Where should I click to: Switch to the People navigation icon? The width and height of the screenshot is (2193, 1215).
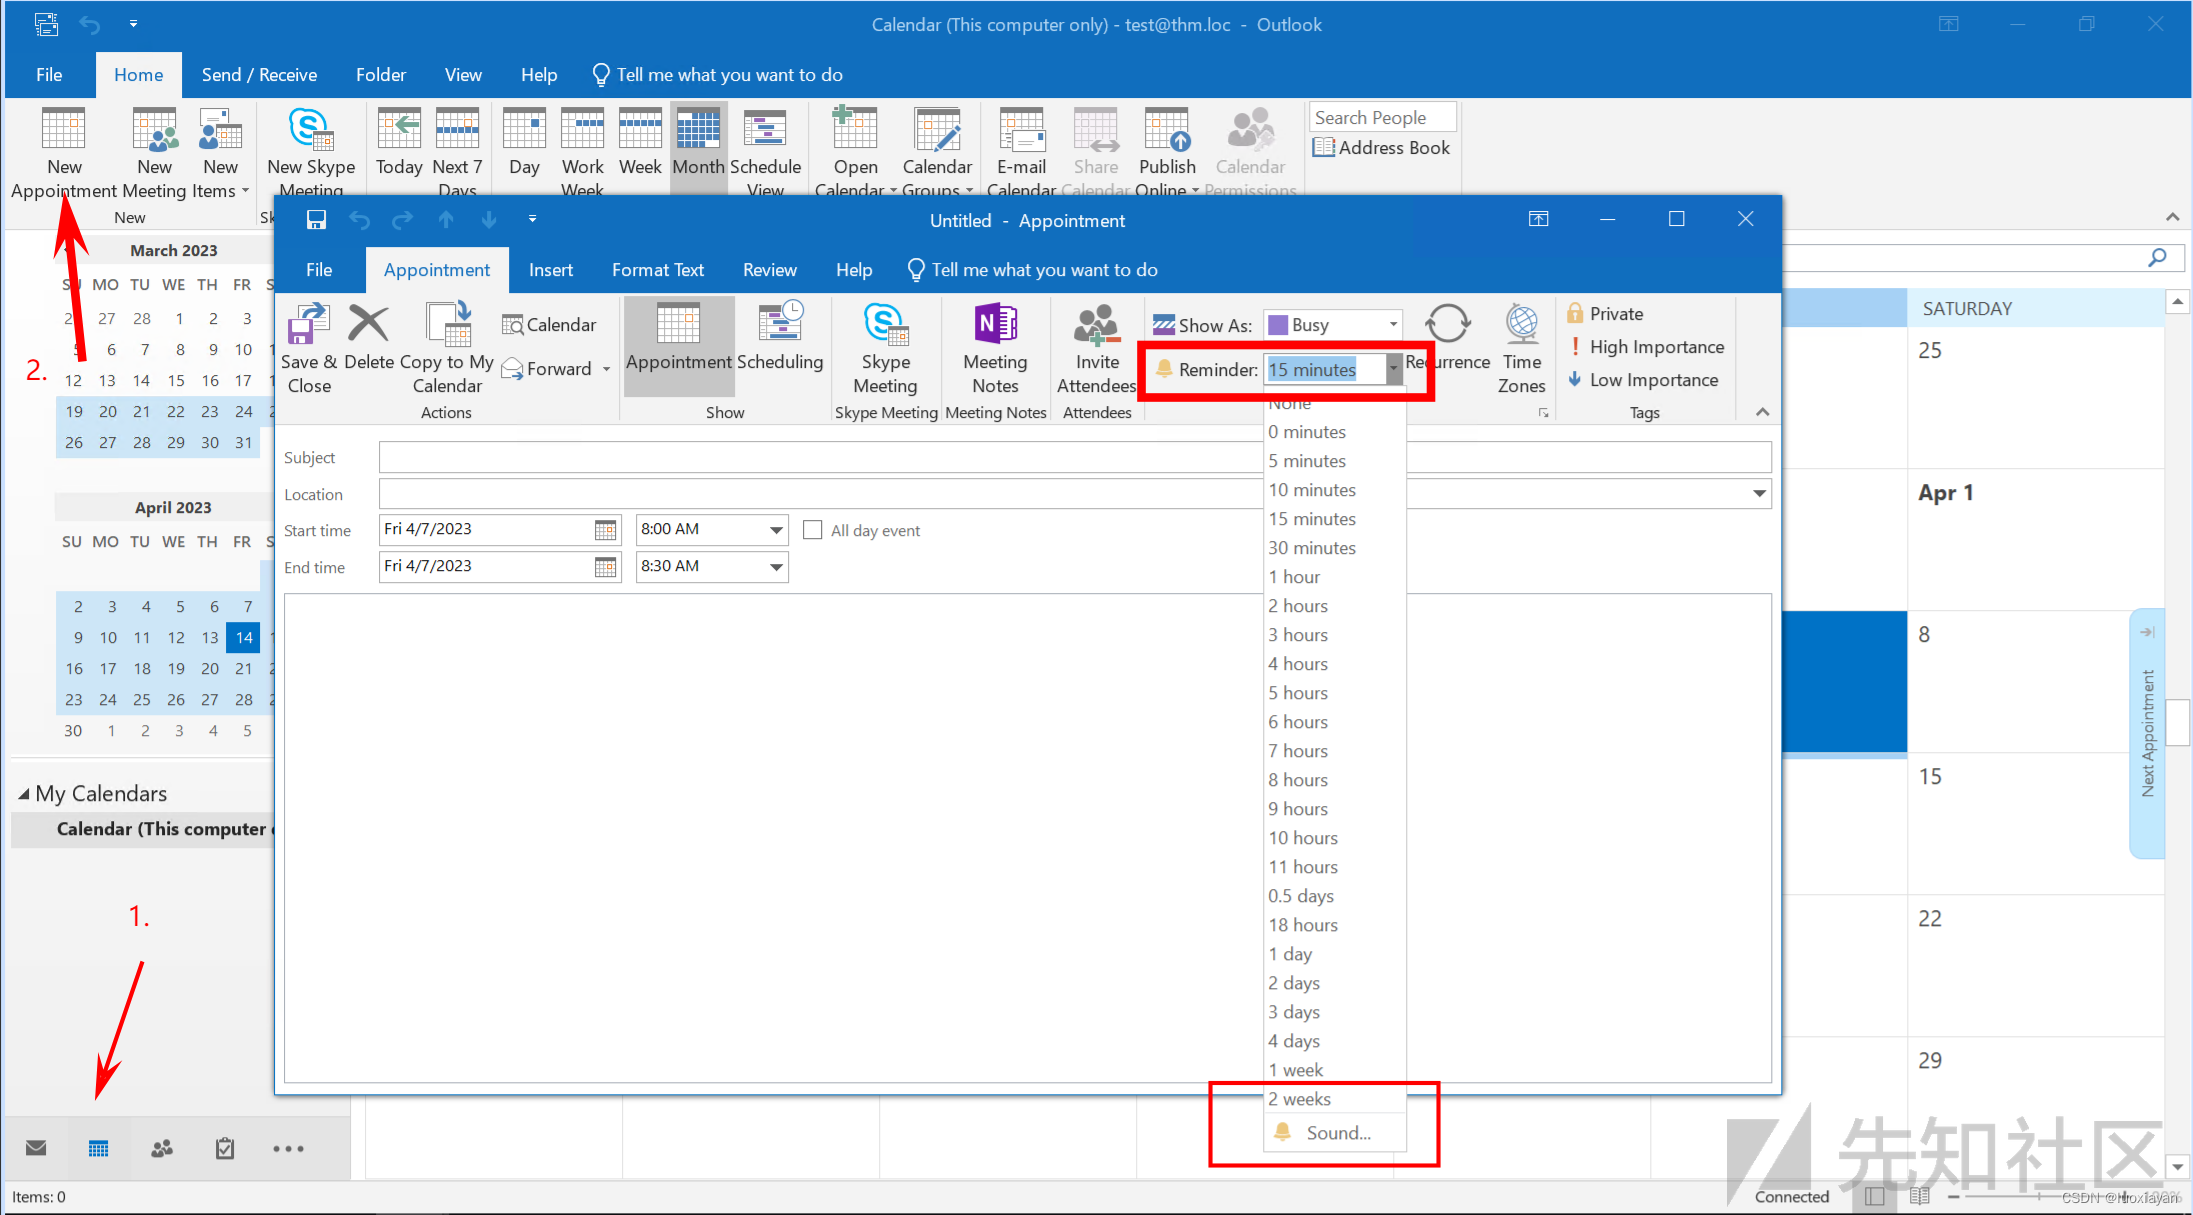[161, 1148]
